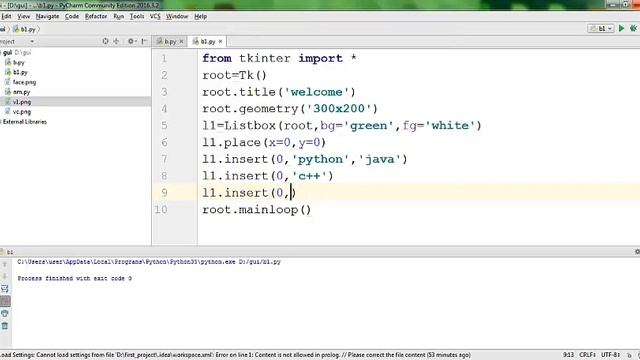Click l1.insert line with 'python','java'
Screen dimensions: 640x360
(304, 159)
